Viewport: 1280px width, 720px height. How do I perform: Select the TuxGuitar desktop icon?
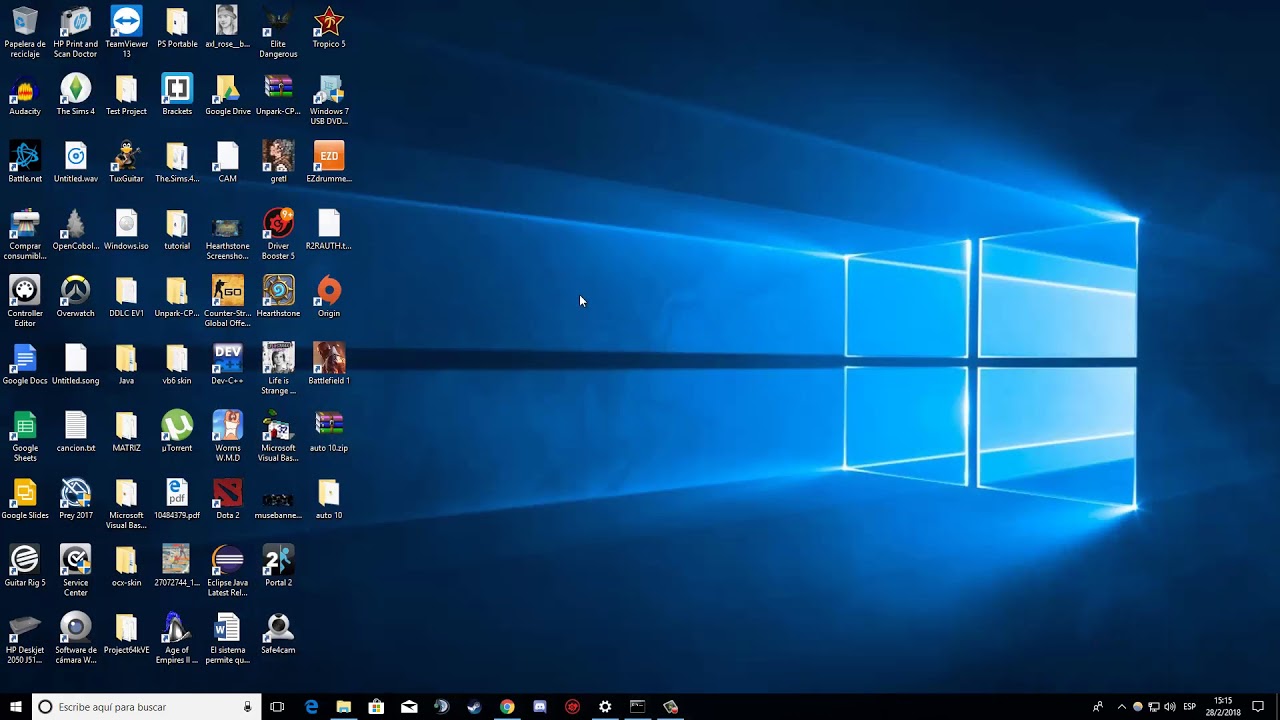[x=126, y=162]
